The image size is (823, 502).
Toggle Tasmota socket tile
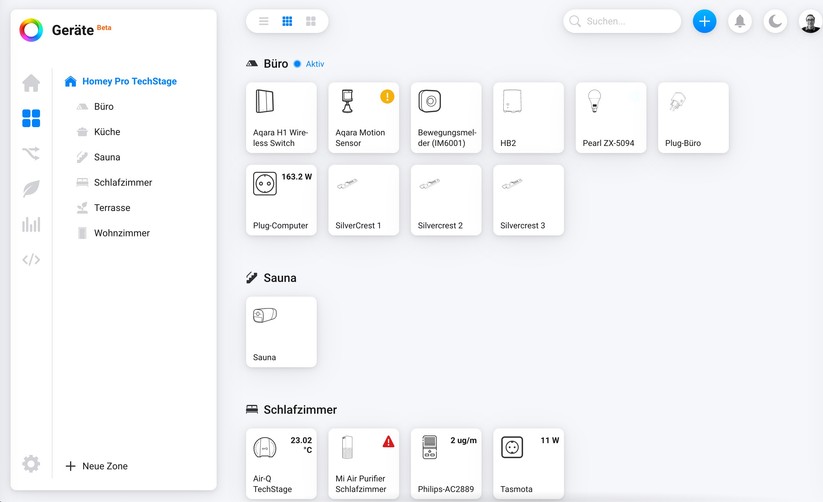529,464
